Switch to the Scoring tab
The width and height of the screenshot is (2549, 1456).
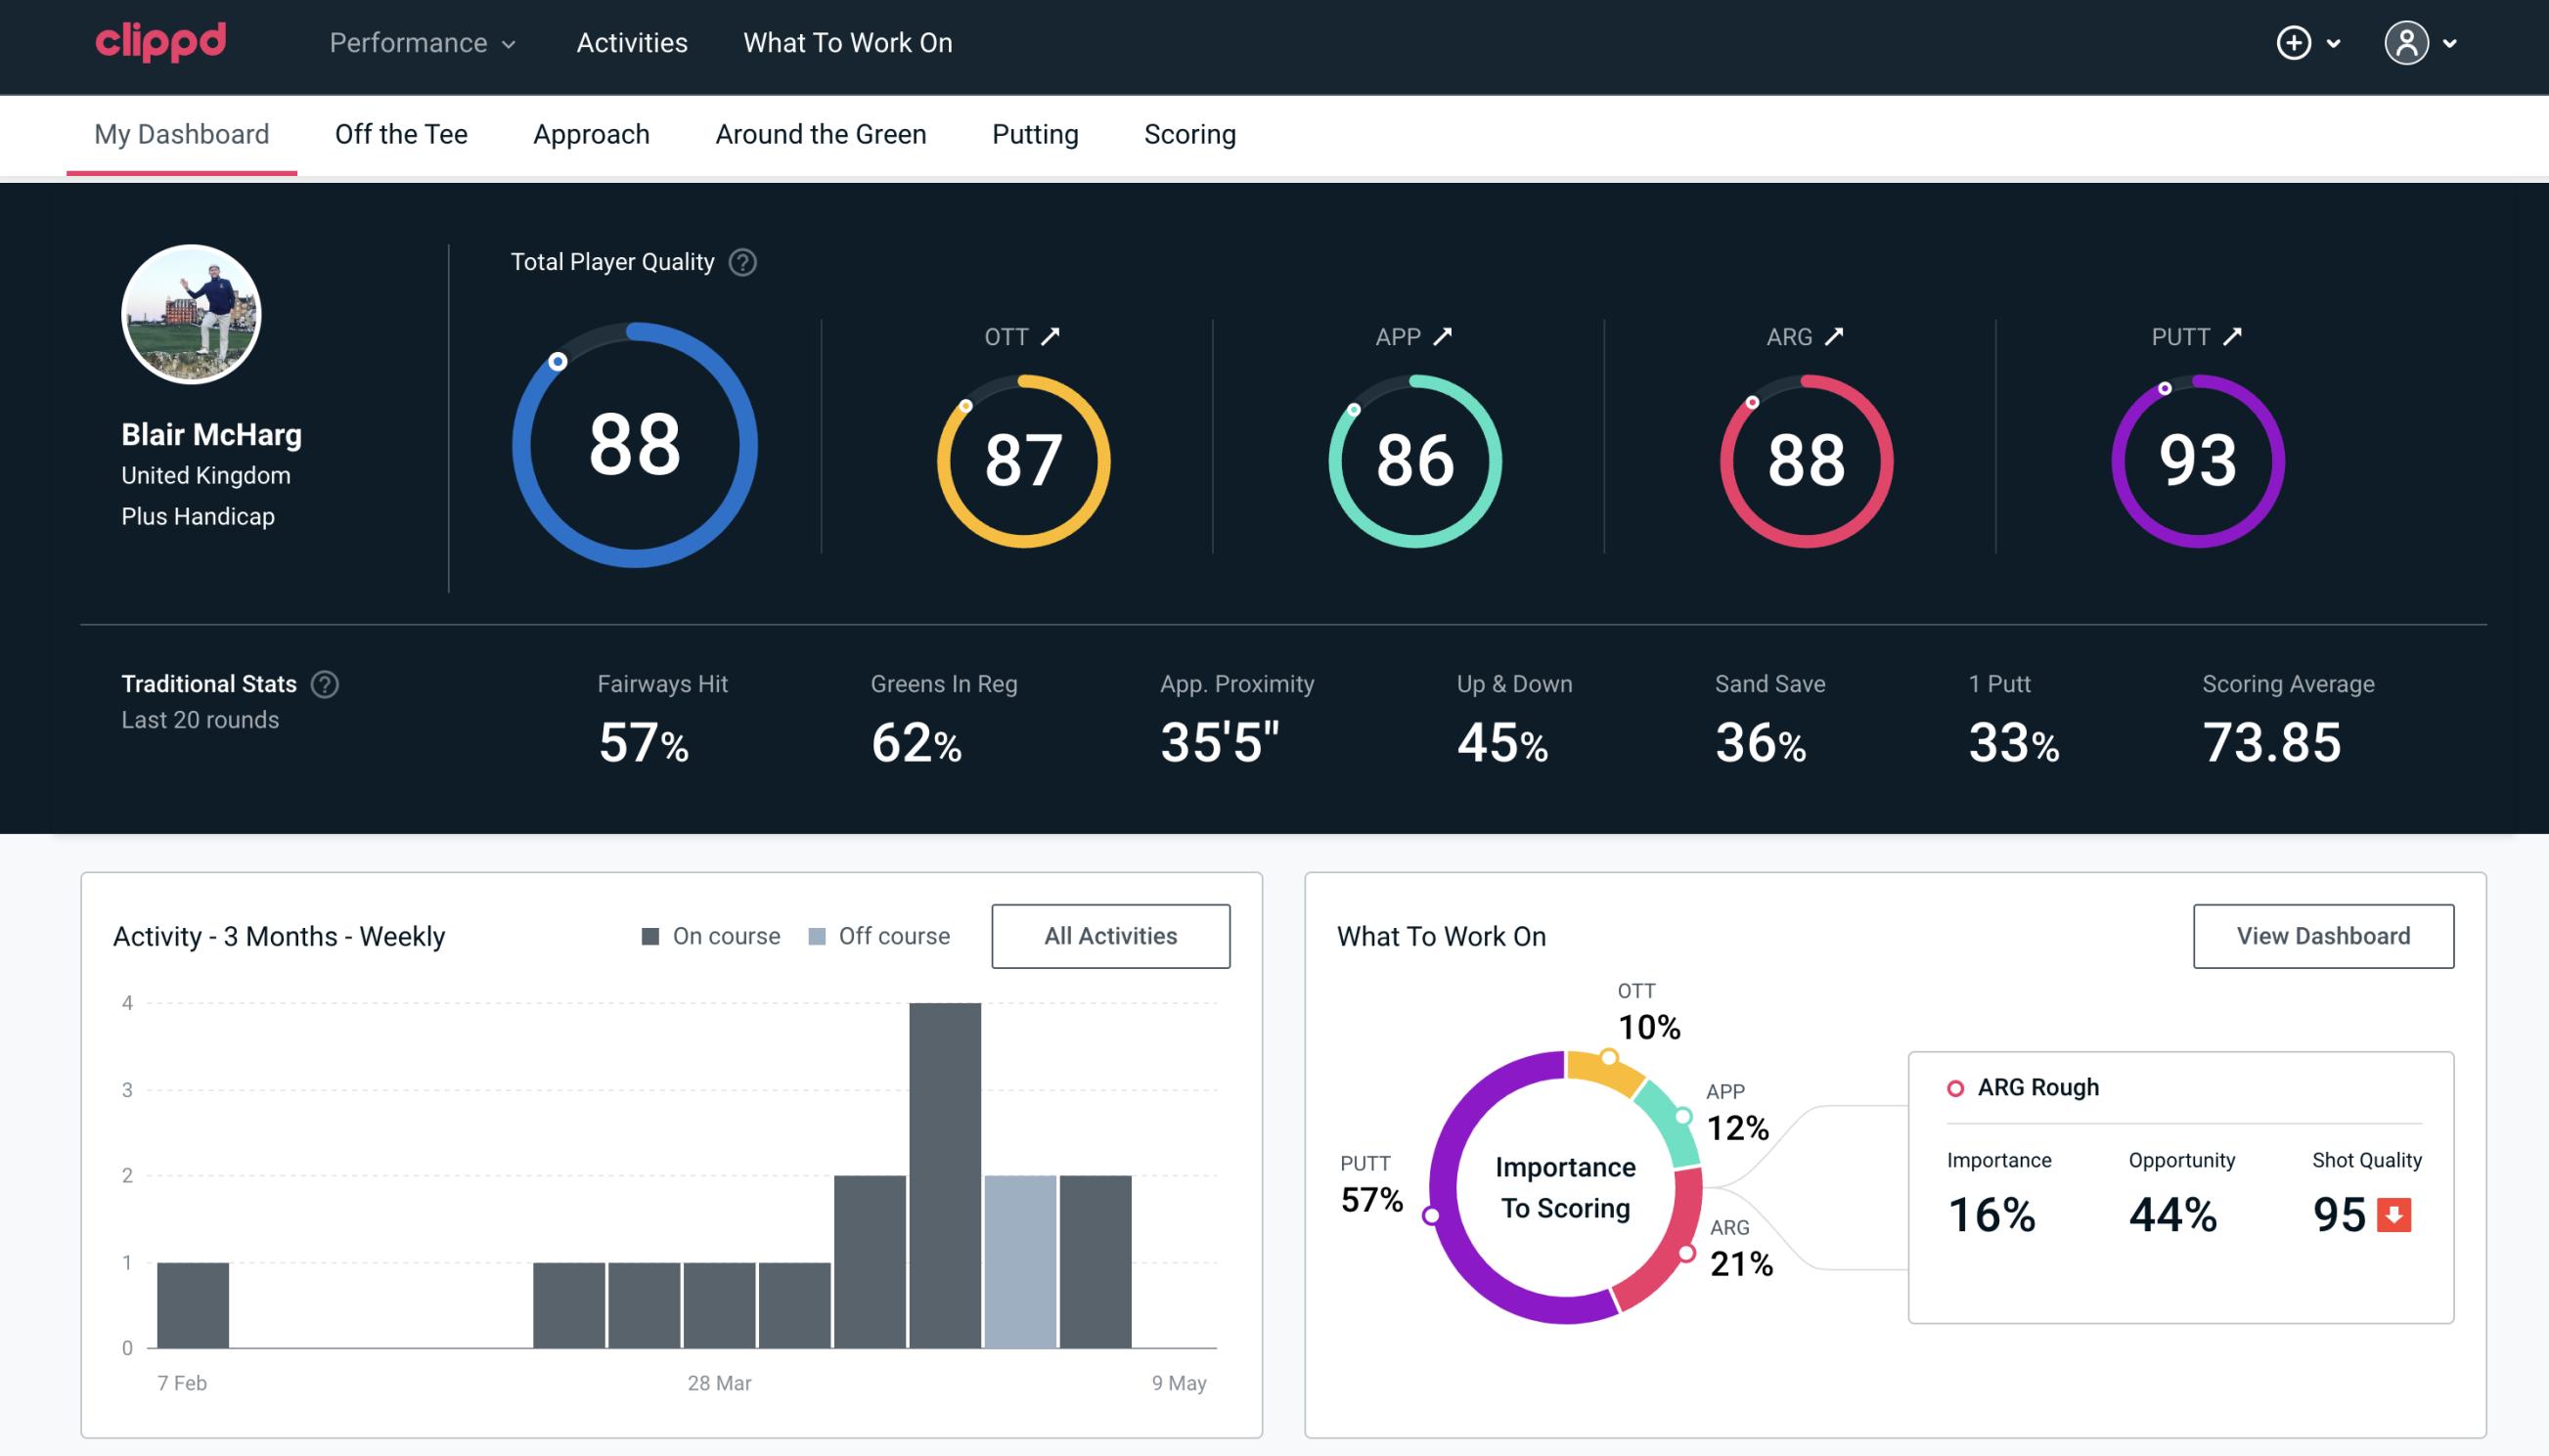point(1190,133)
